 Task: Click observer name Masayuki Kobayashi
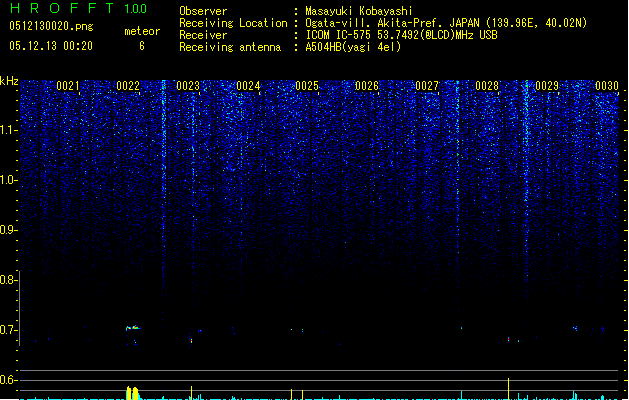coord(359,11)
